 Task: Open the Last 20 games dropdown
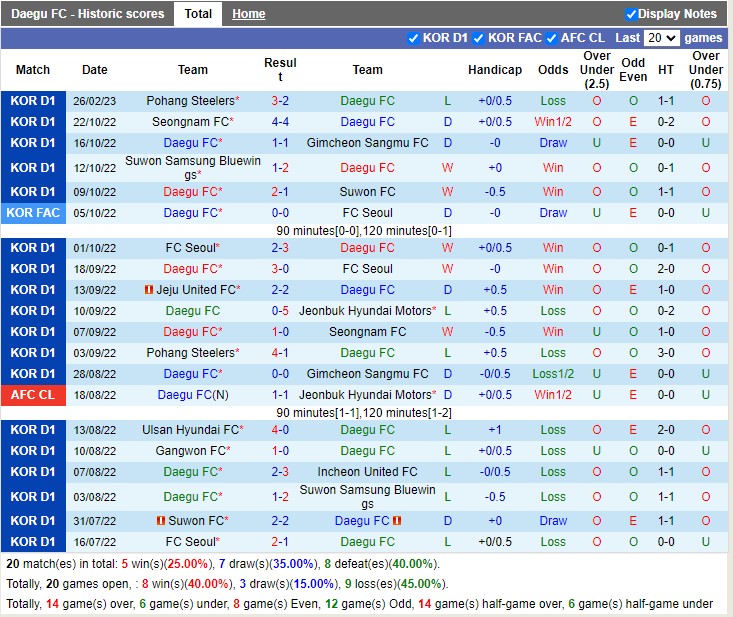click(x=661, y=38)
